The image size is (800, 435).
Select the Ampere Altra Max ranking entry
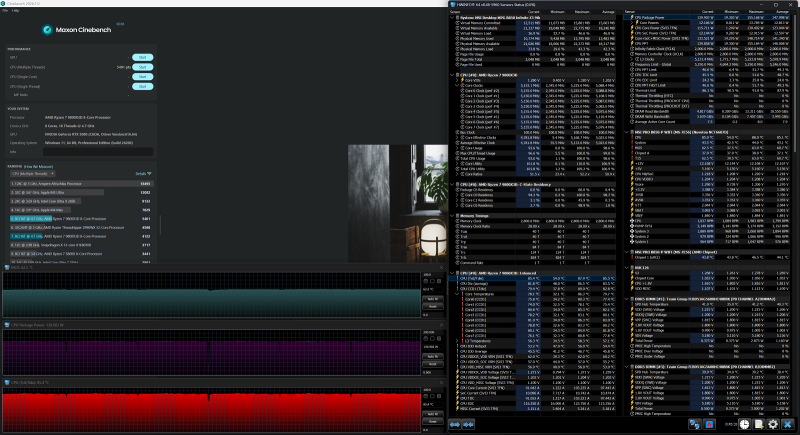point(81,184)
